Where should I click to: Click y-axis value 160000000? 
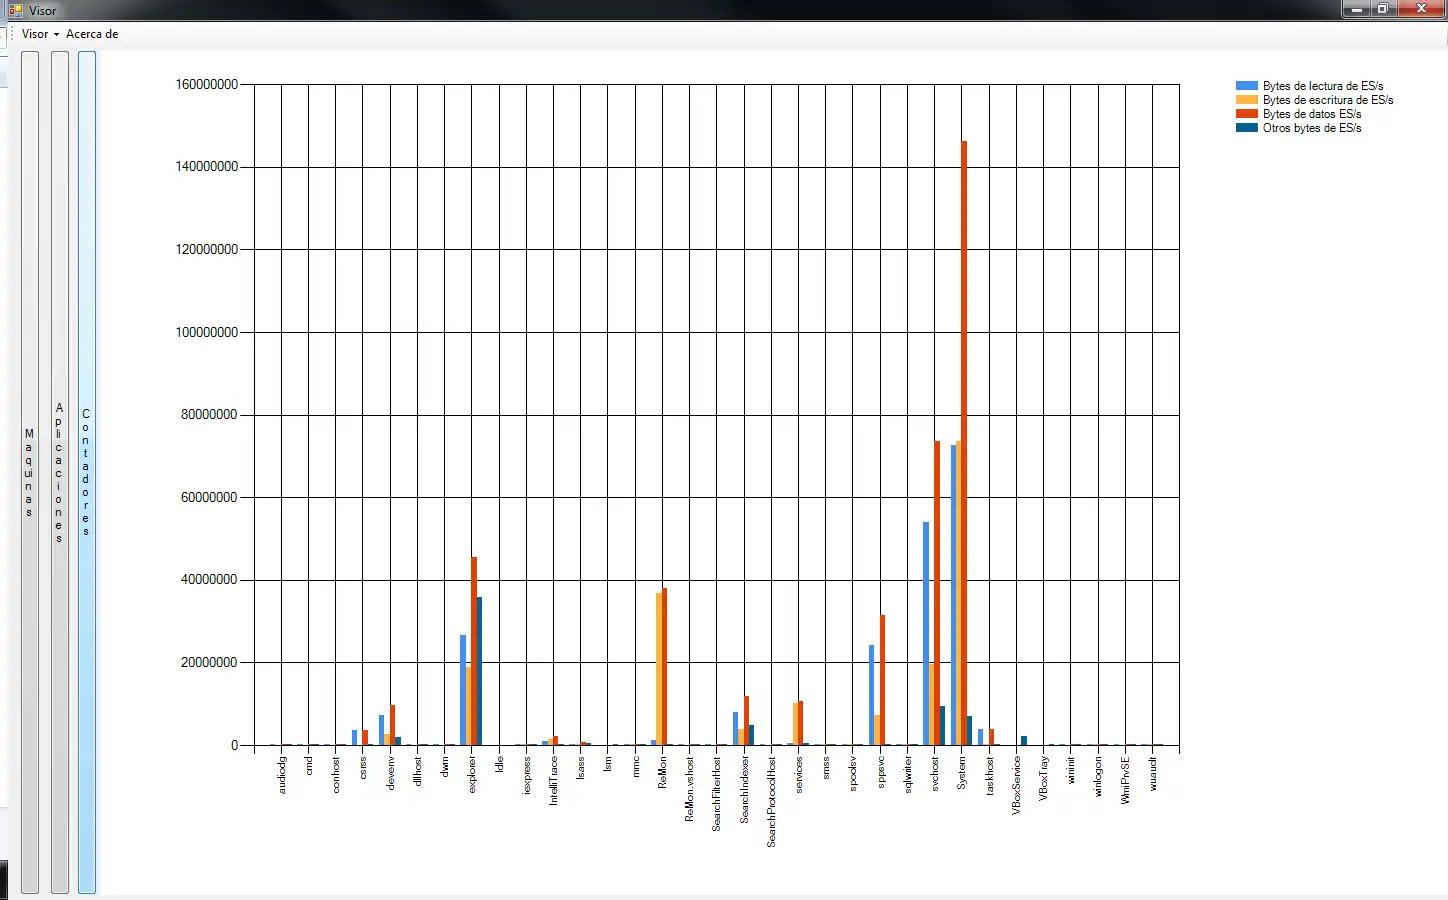click(x=207, y=85)
